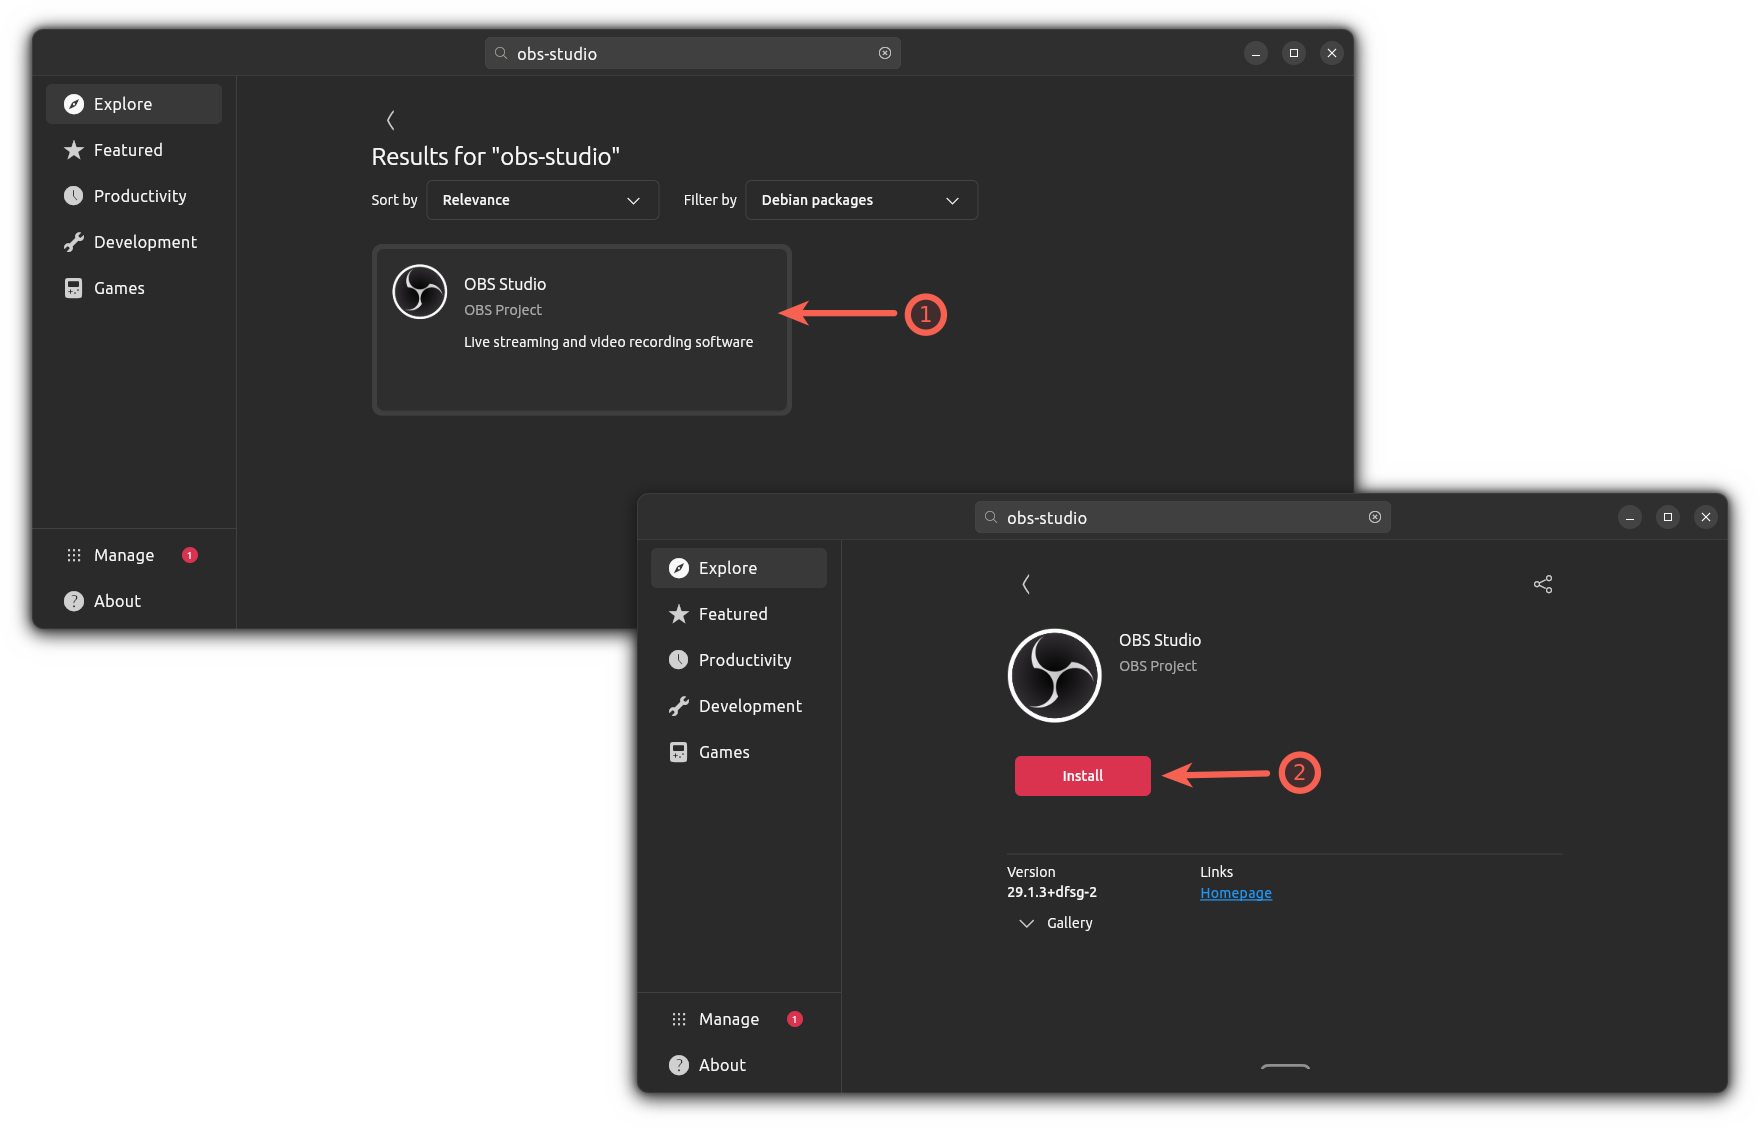Click Productivity clock icon in back window
The image size is (1762, 1130).
[74, 196]
